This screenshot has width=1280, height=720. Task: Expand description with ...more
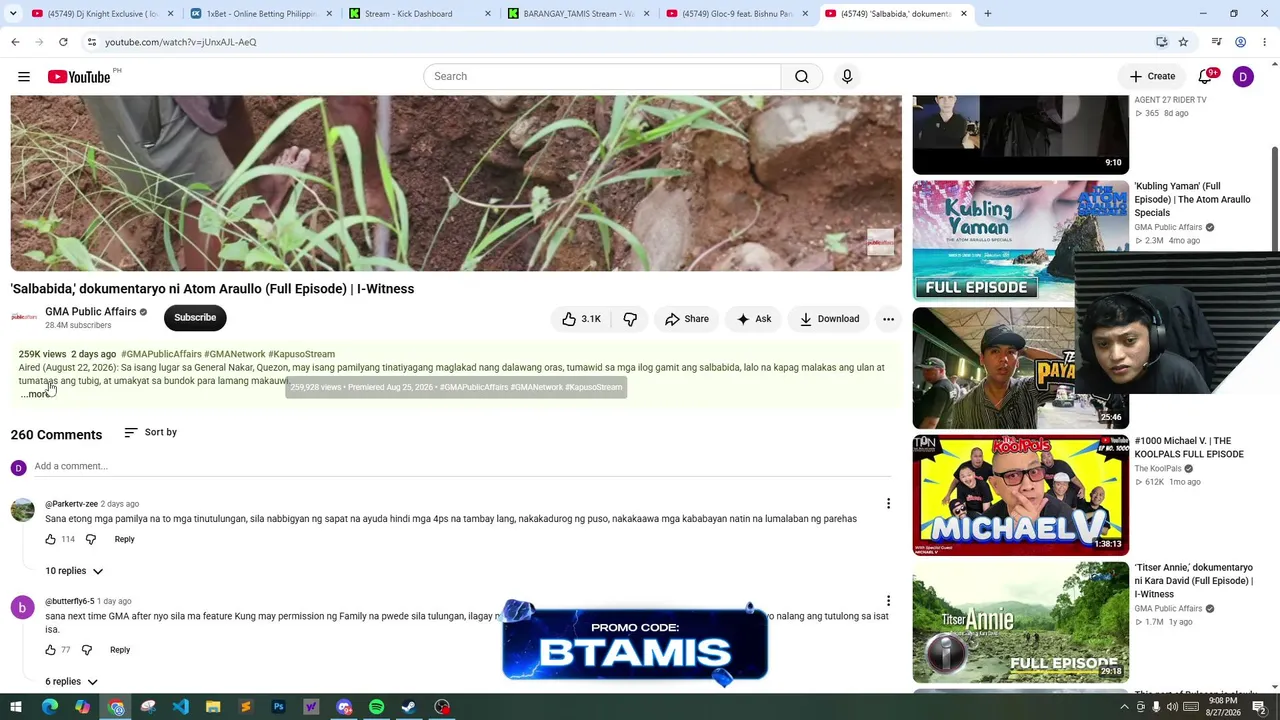(x=35, y=394)
